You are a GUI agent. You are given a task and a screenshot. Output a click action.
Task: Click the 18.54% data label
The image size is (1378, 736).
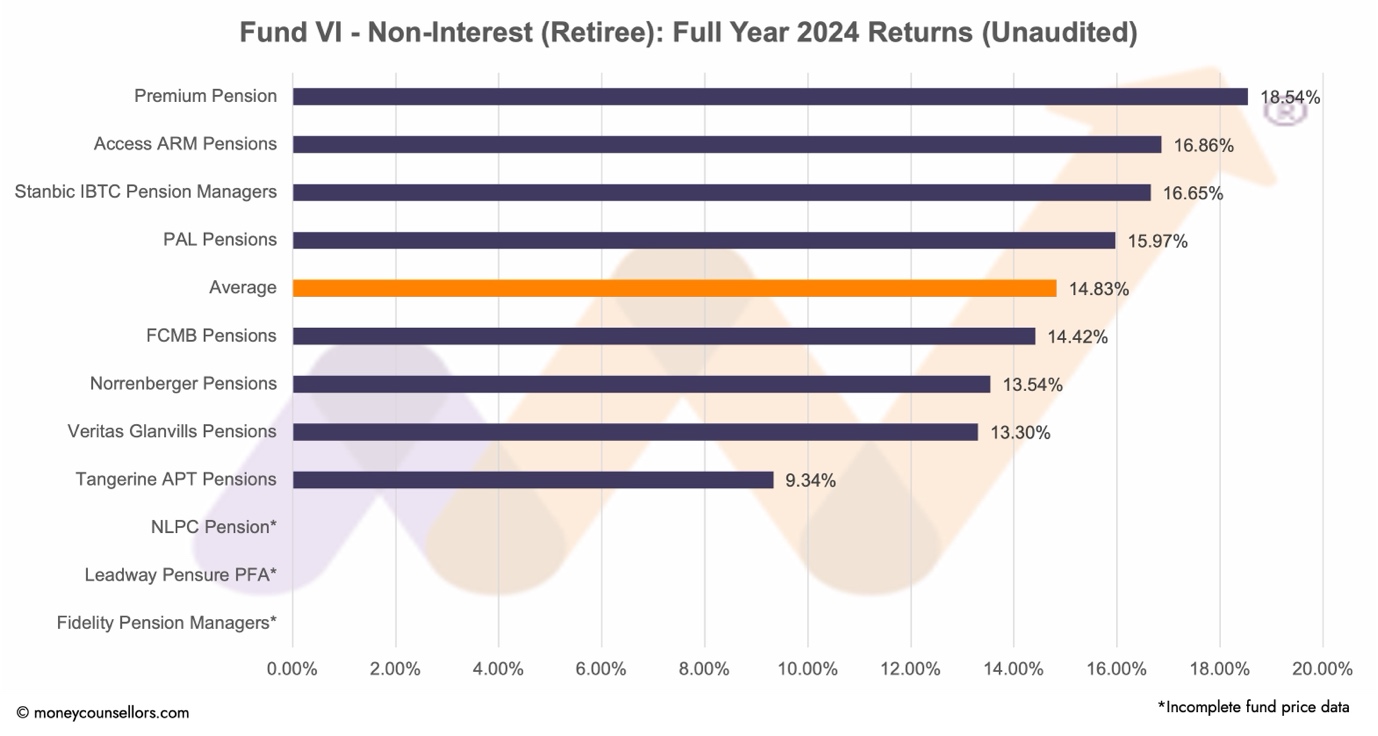(x=1290, y=97)
